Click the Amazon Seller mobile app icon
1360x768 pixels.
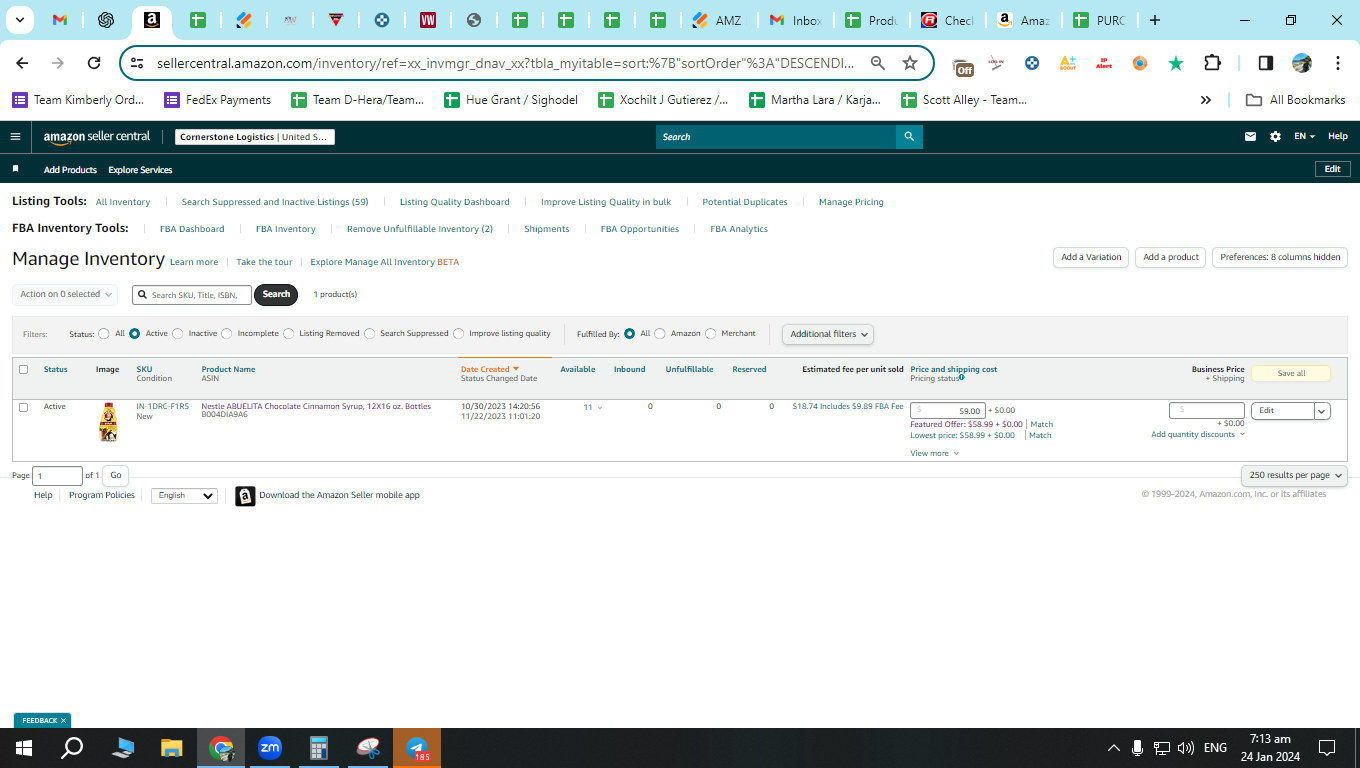(245, 496)
